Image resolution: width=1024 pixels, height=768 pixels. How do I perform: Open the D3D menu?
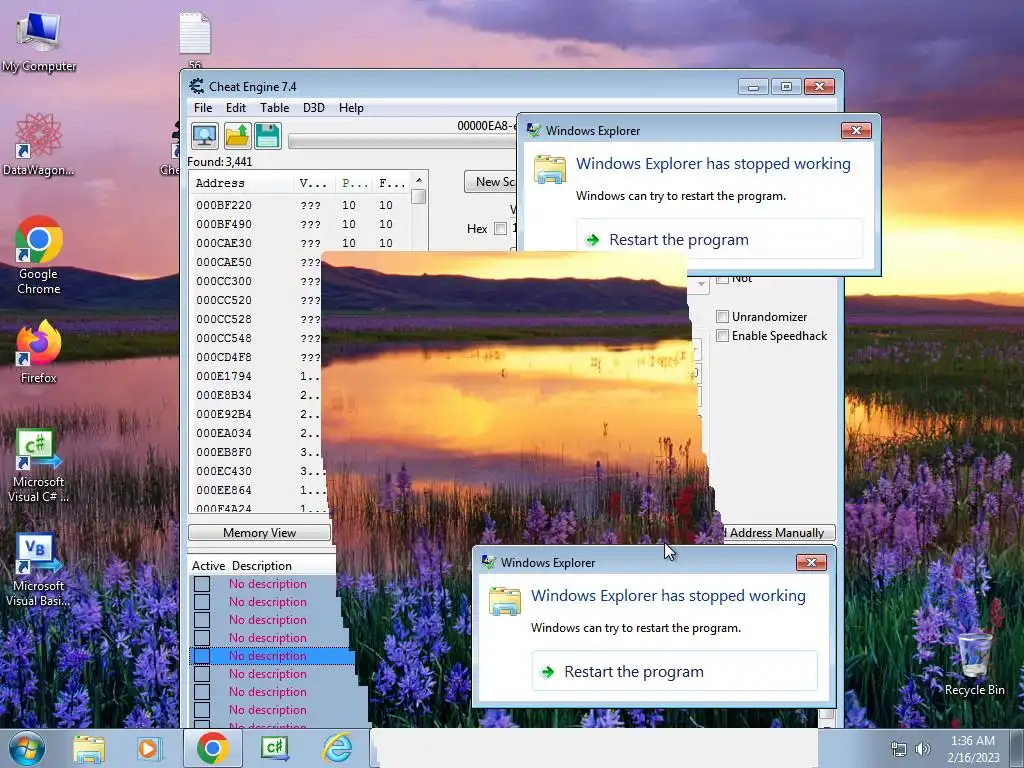pyautogui.click(x=313, y=108)
